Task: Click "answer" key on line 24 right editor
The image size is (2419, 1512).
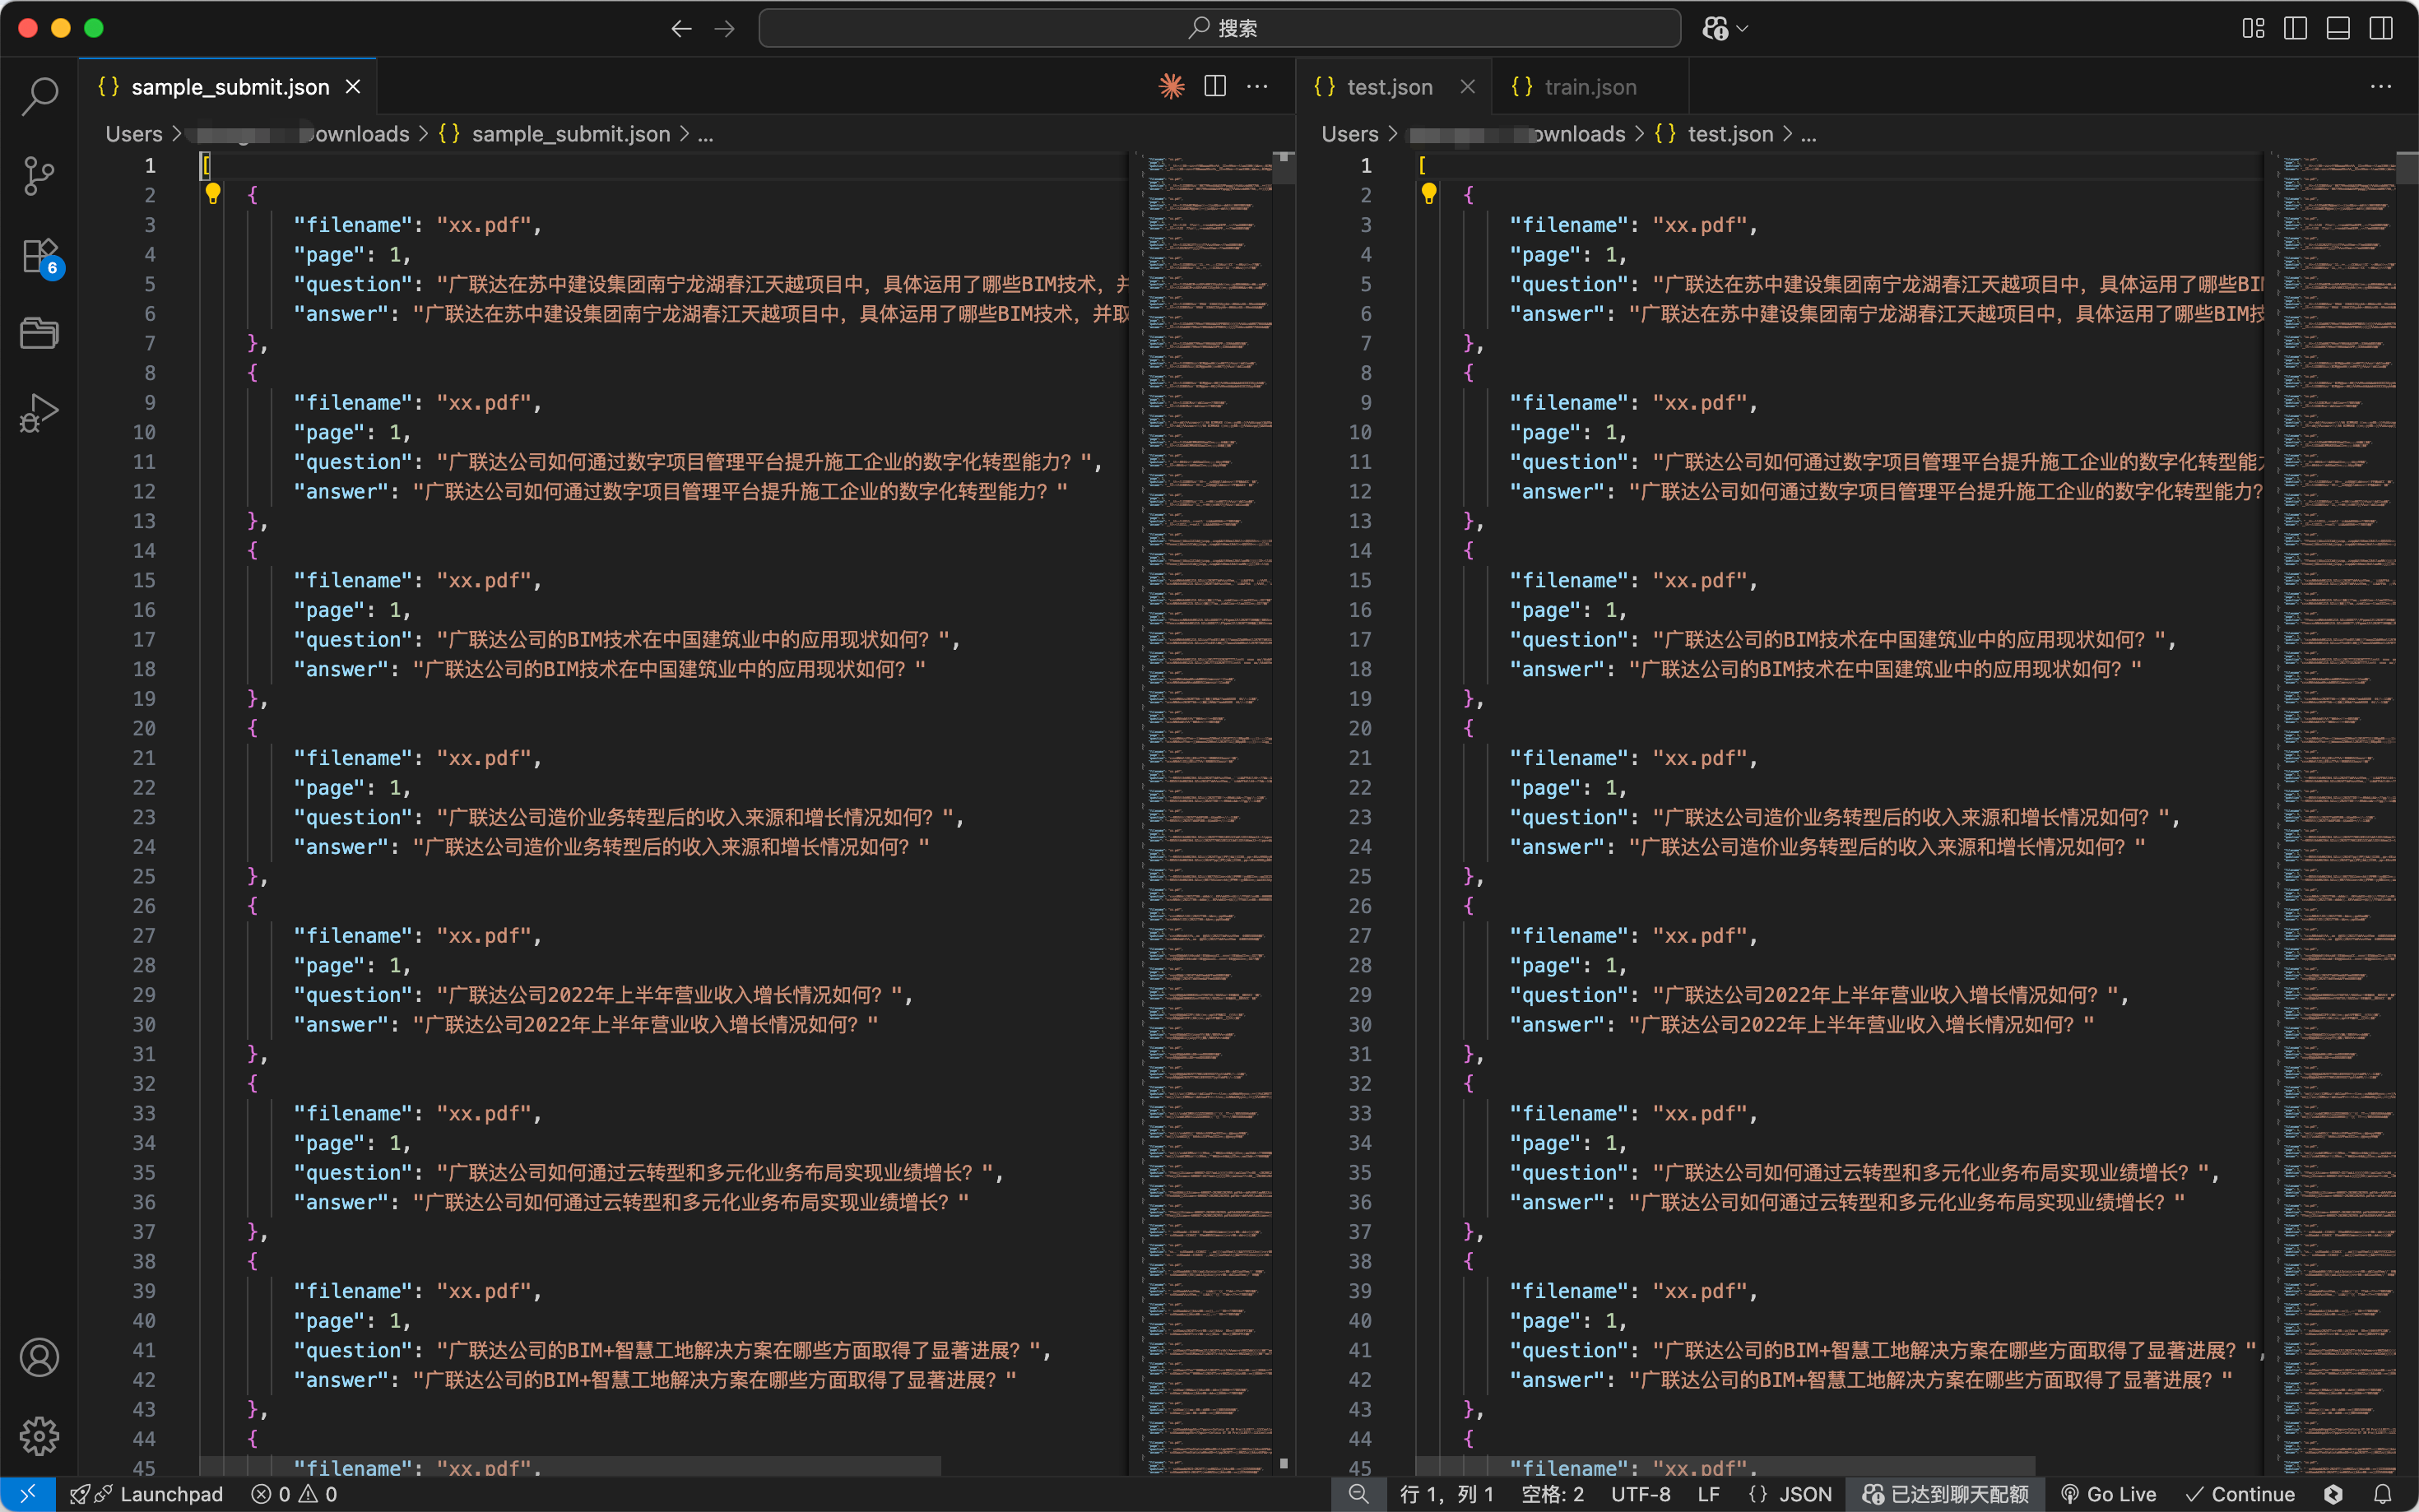Action: (1557, 847)
